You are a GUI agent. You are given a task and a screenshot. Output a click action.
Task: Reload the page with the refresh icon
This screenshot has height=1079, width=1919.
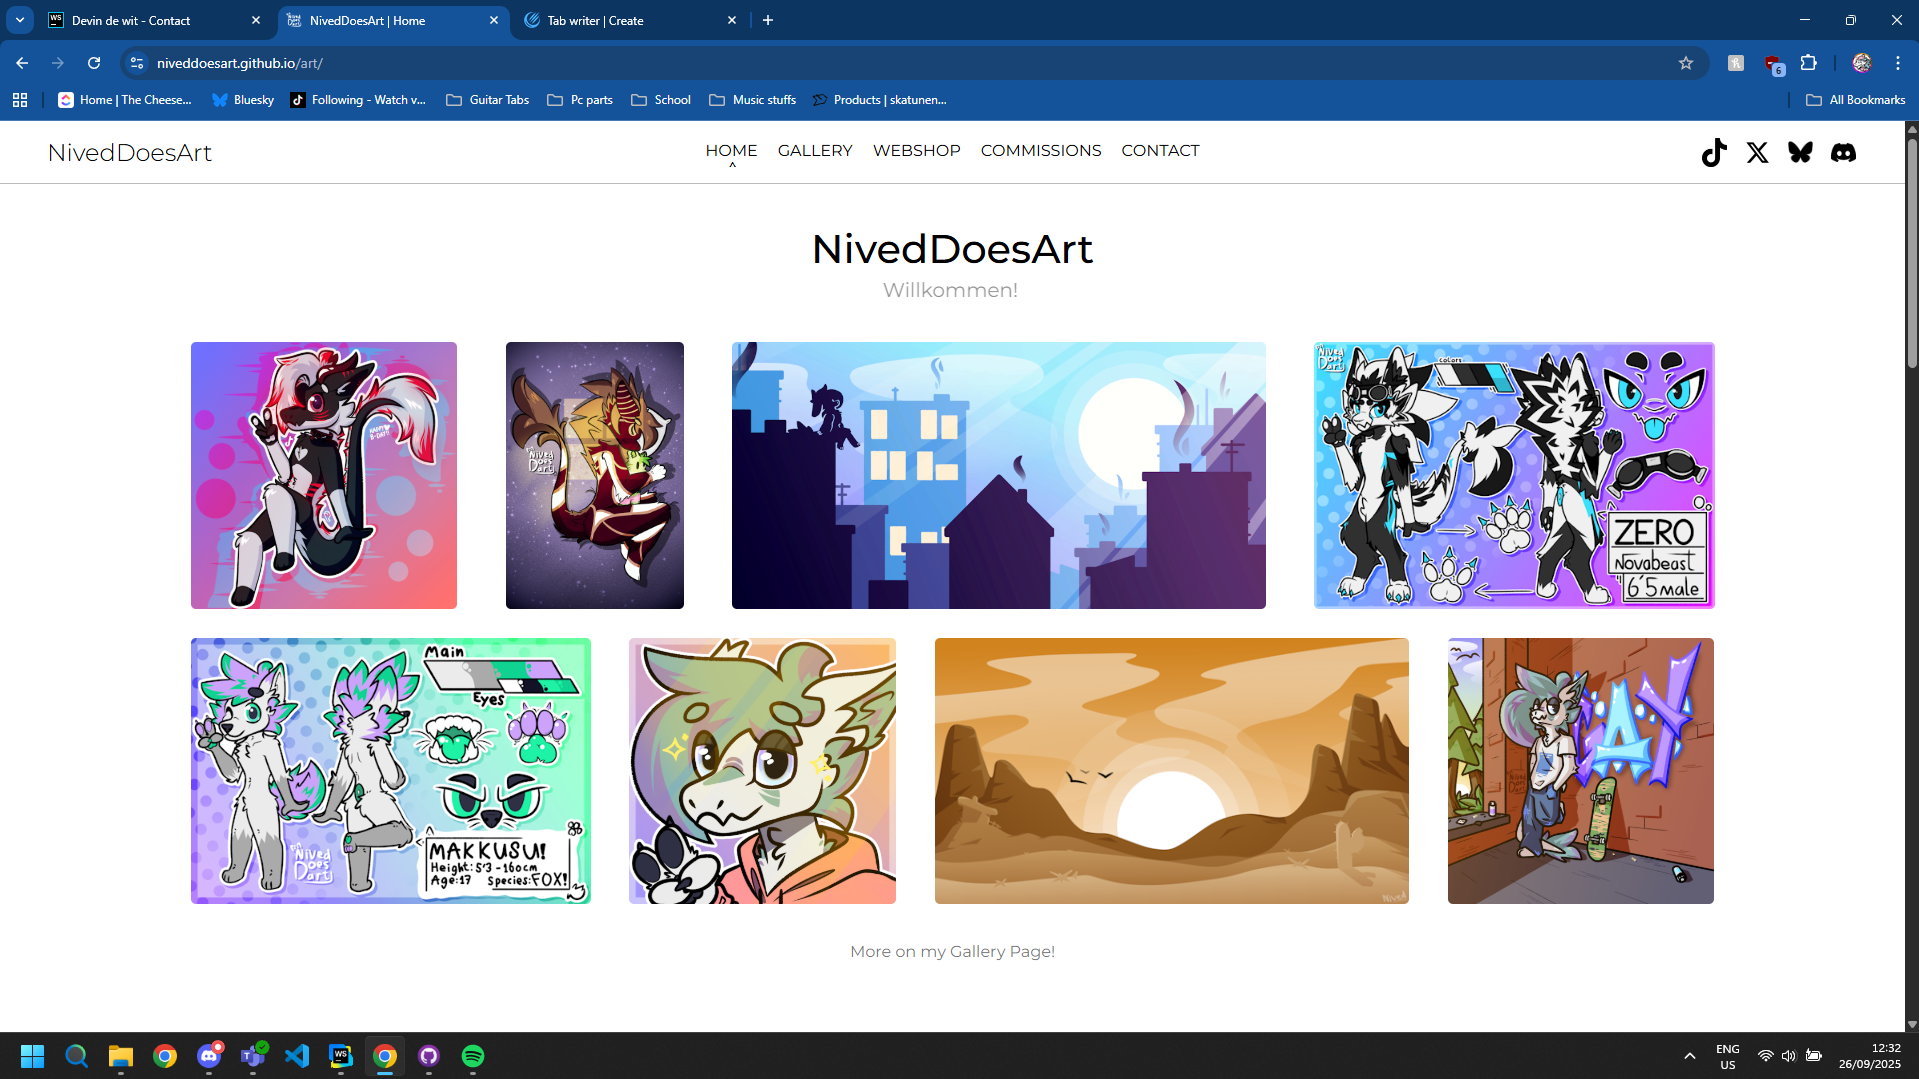click(x=94, y=63)
